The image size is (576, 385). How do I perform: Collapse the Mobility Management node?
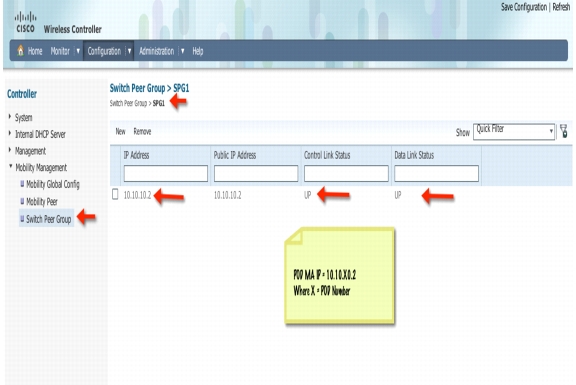tap(10, 166)
